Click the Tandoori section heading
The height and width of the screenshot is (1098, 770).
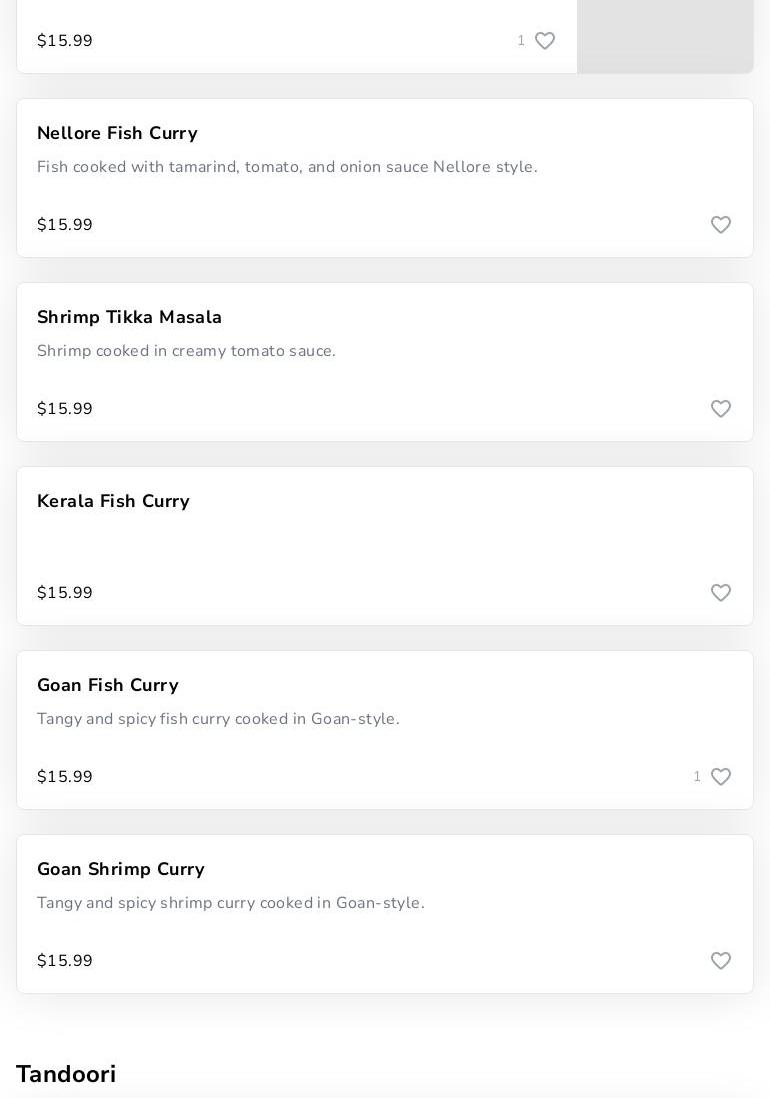point(66,1074)
